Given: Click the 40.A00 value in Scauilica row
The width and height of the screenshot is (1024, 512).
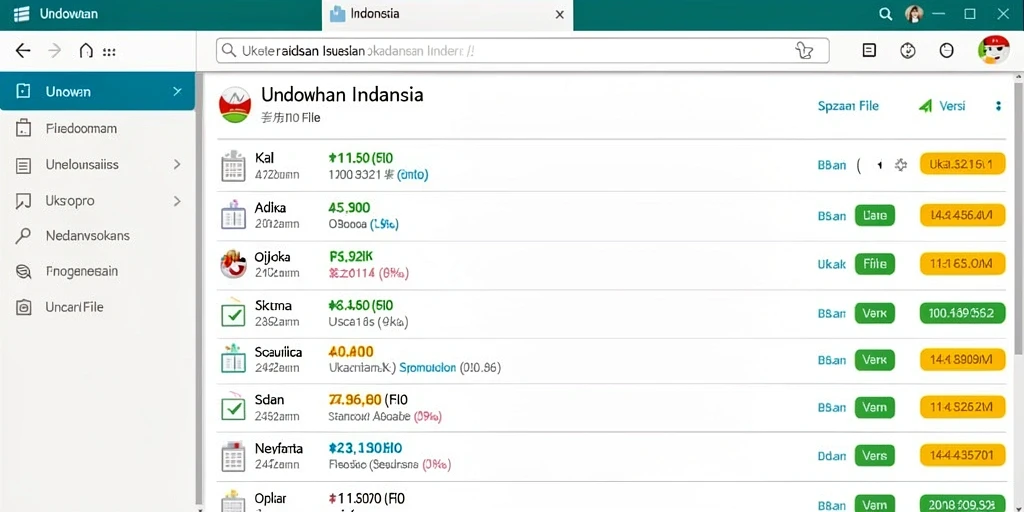Looking at the screenshot, I should 351,352.
